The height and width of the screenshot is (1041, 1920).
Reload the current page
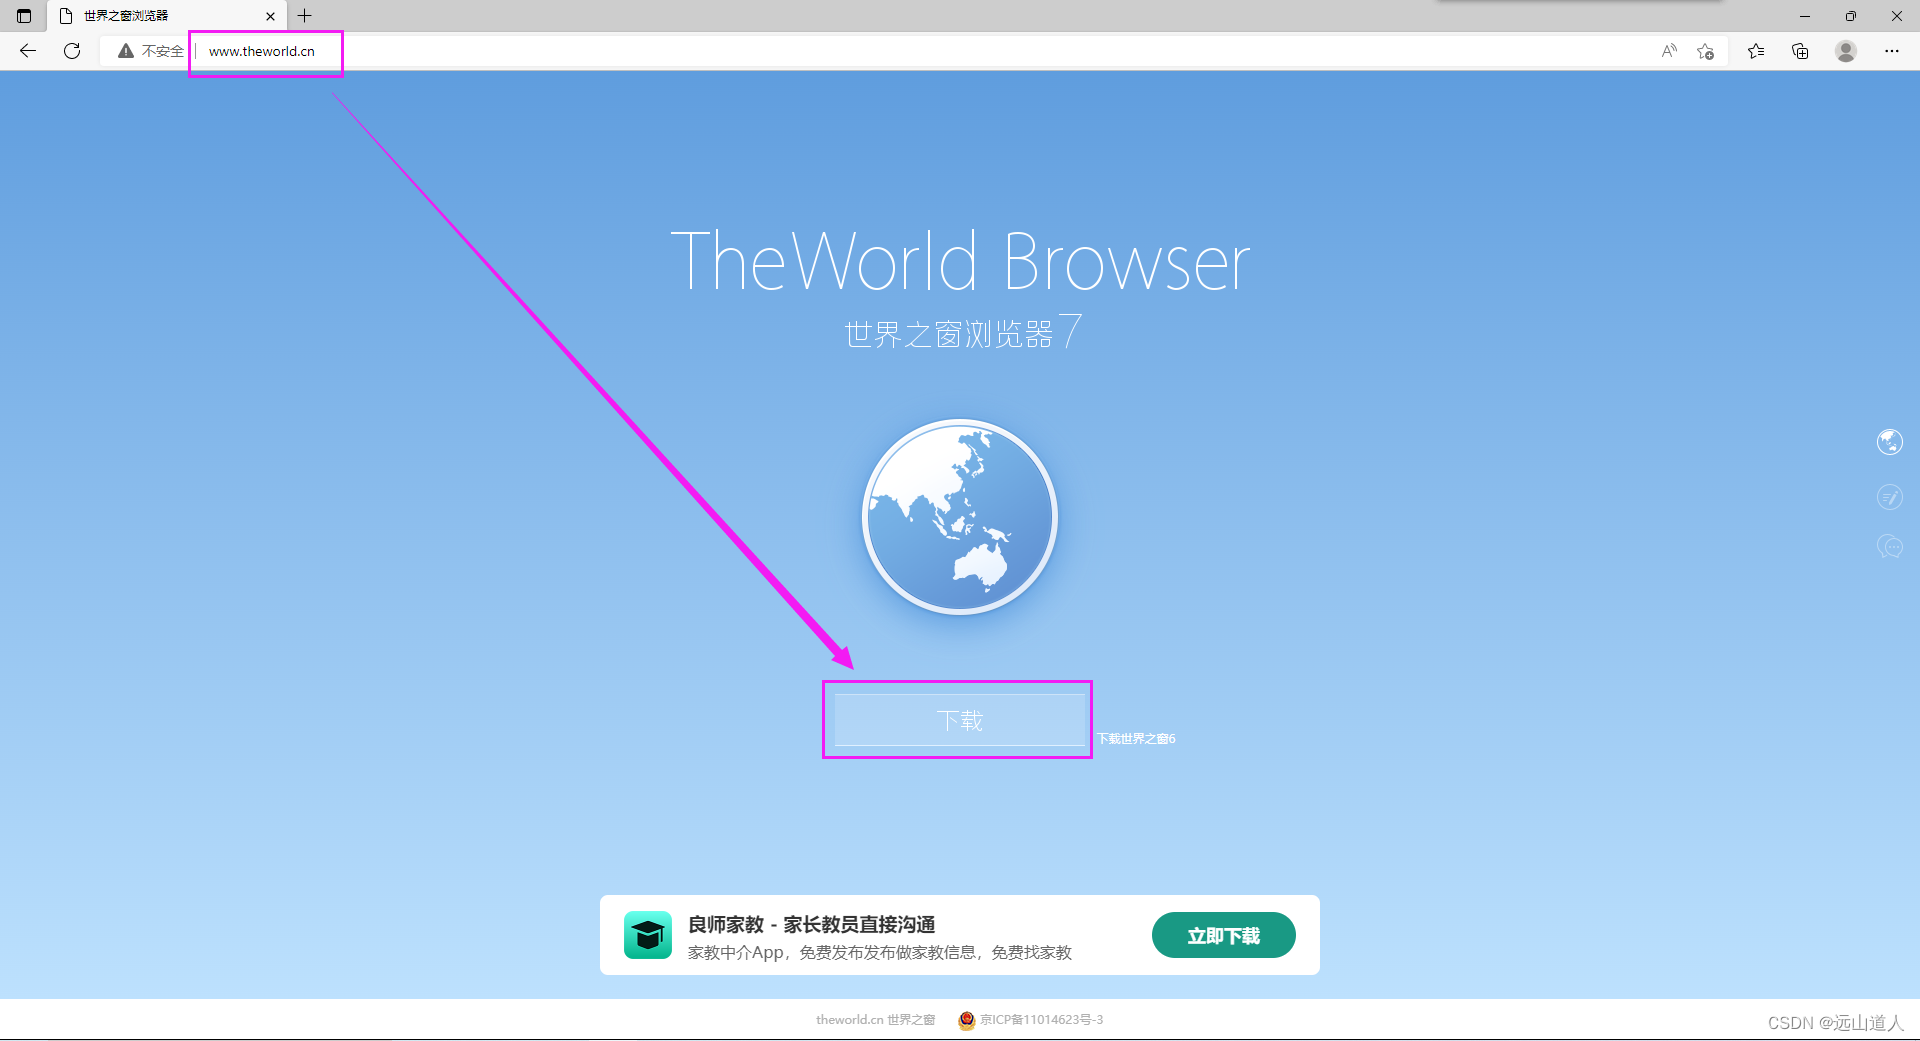point(72,51)
